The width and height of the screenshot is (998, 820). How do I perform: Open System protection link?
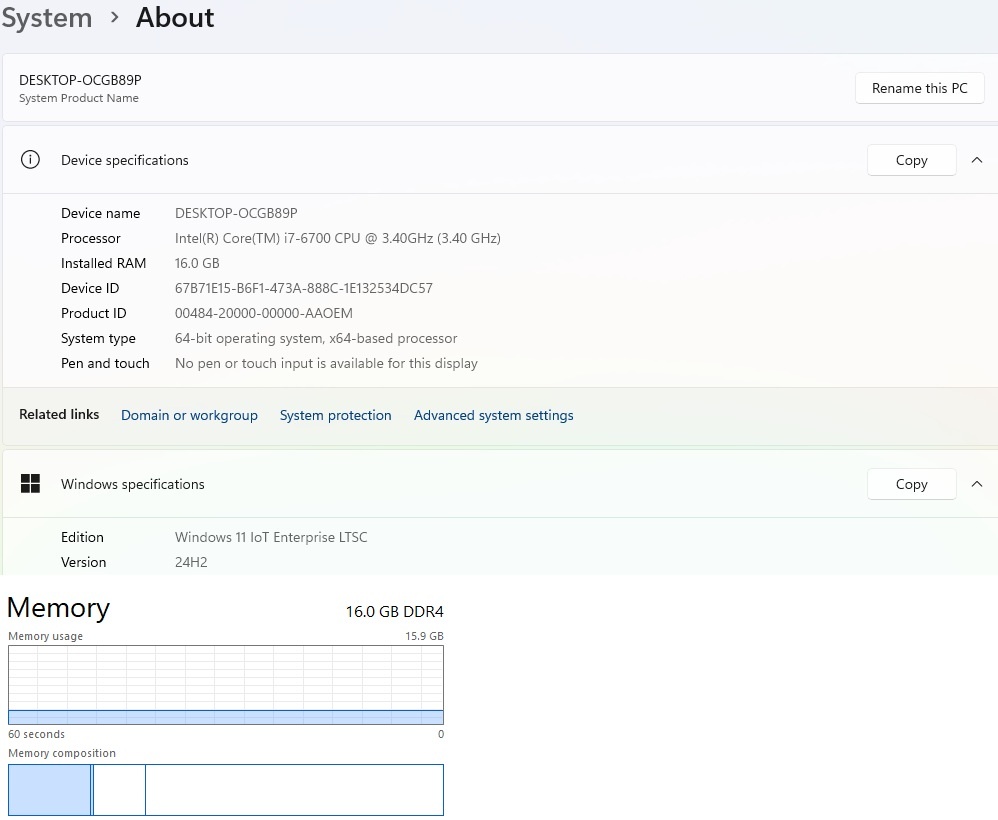click(x=335, y=415)
